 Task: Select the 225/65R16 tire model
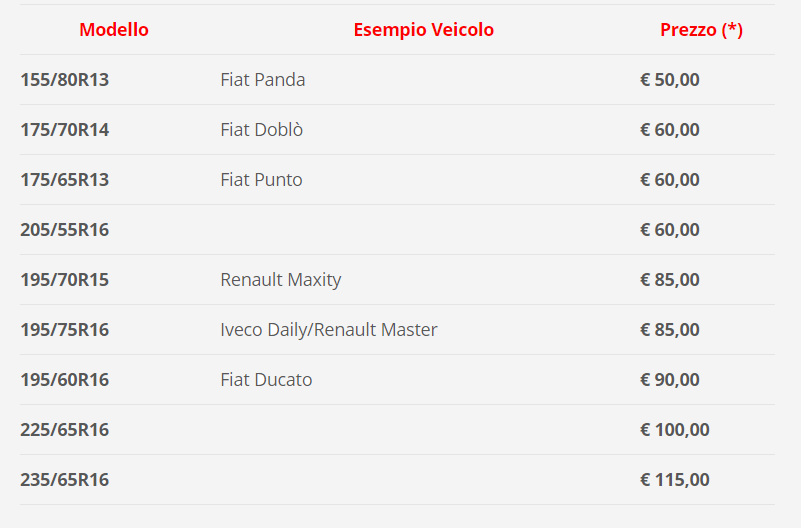64,430
